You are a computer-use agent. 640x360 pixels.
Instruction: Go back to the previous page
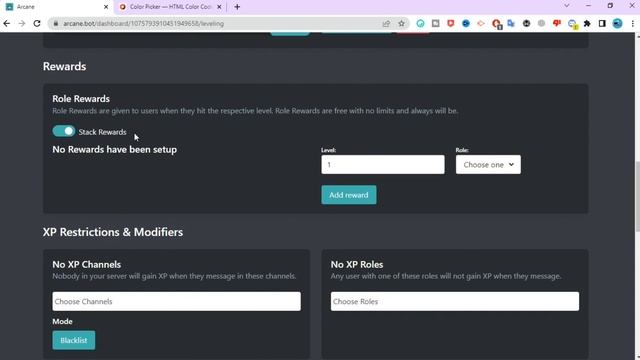point(7,24)
